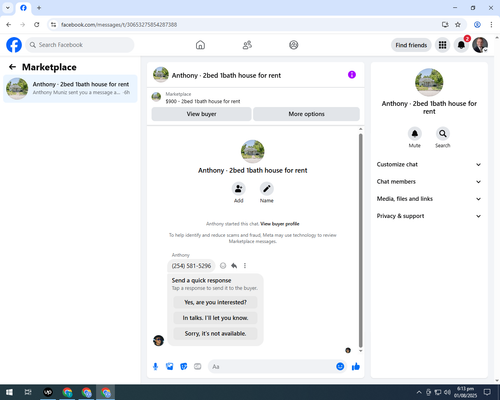Image resolution: width=500 pixels, height=400 pixels.
Task: Add people to the chat
Action: (x=239, y=189)
